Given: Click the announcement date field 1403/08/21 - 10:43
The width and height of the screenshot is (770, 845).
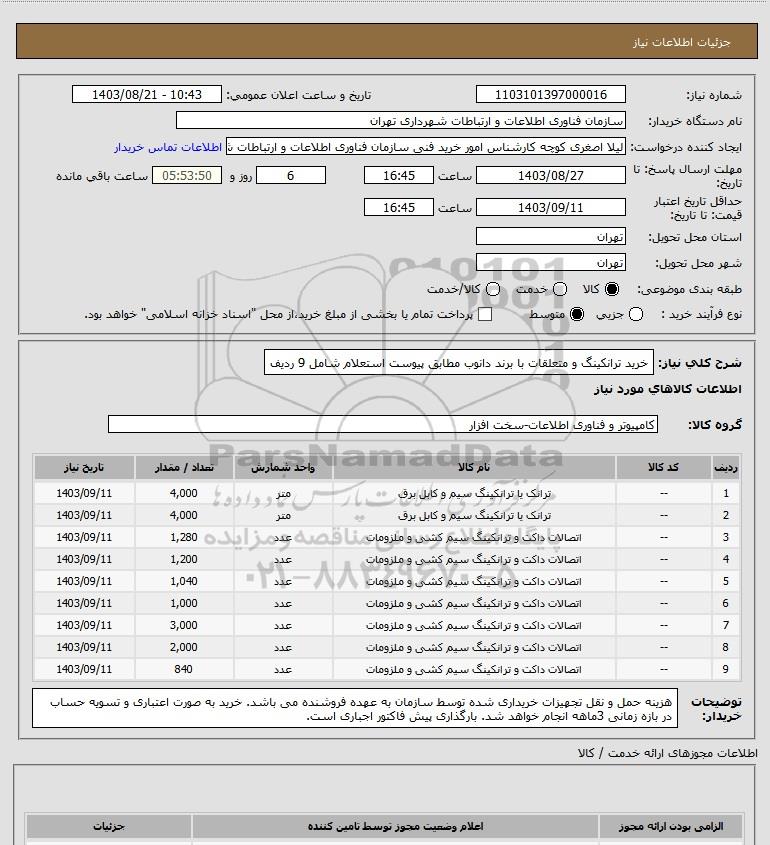Looking at the screenshot, I should pyautogui.click(x=147, y=94).
